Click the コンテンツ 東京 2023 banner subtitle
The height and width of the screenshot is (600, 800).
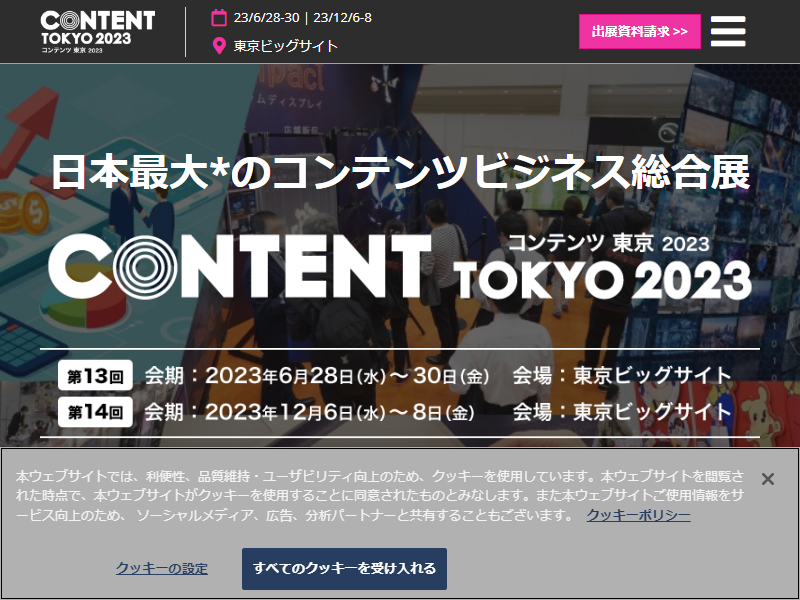[609, 243]
